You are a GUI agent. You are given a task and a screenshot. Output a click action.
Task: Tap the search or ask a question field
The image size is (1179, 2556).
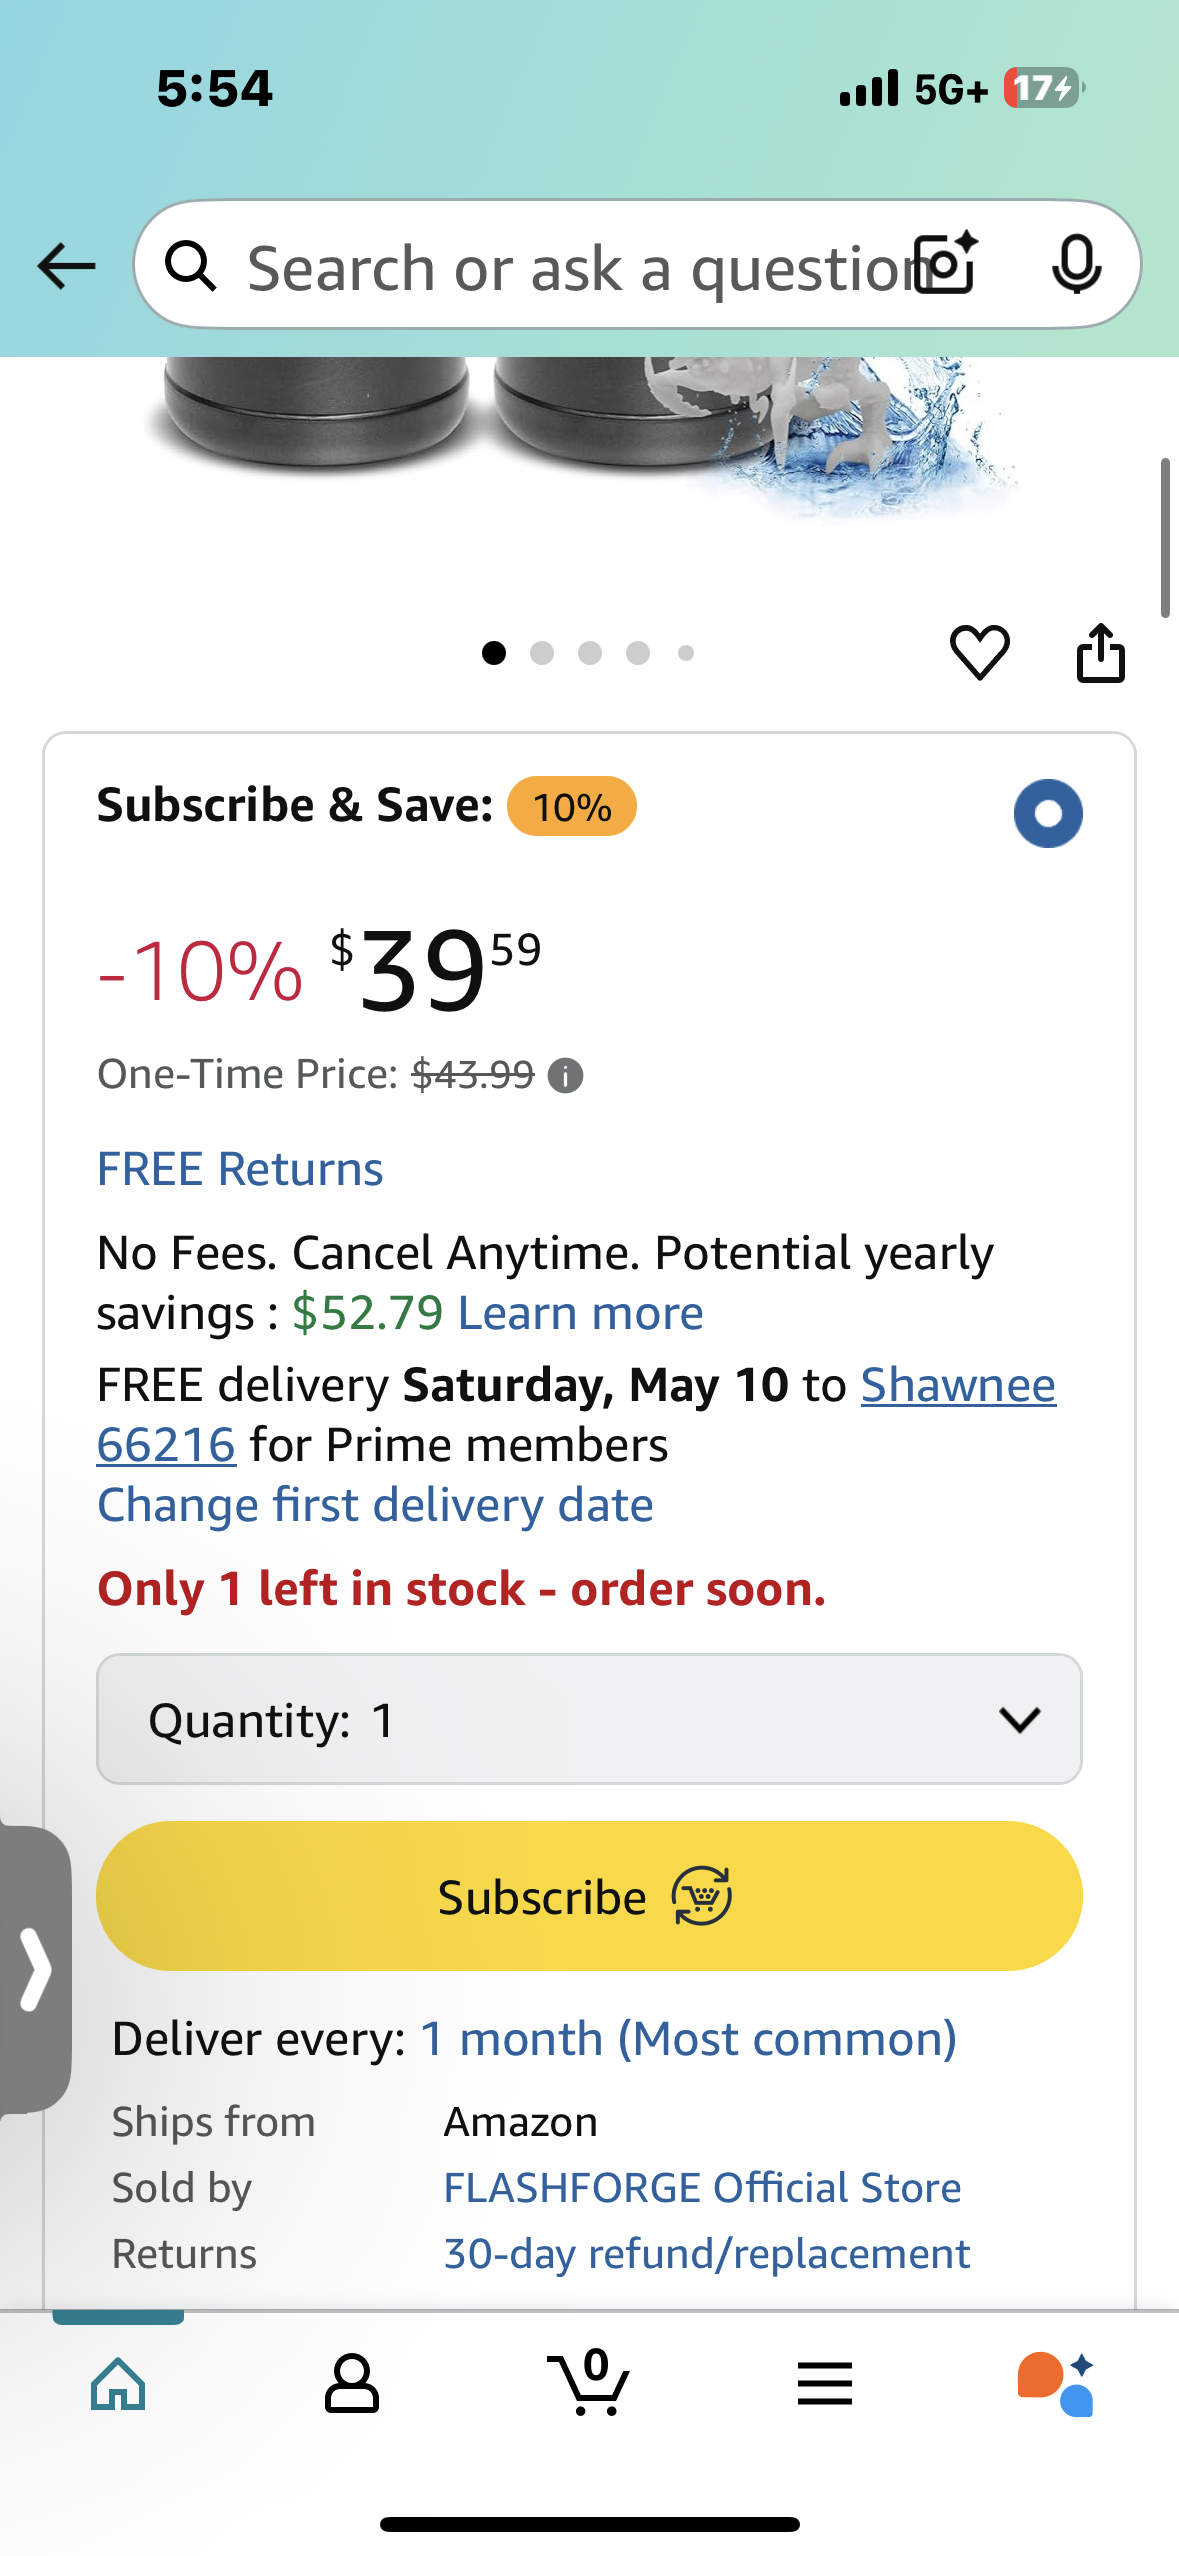[x=570, y=268]
